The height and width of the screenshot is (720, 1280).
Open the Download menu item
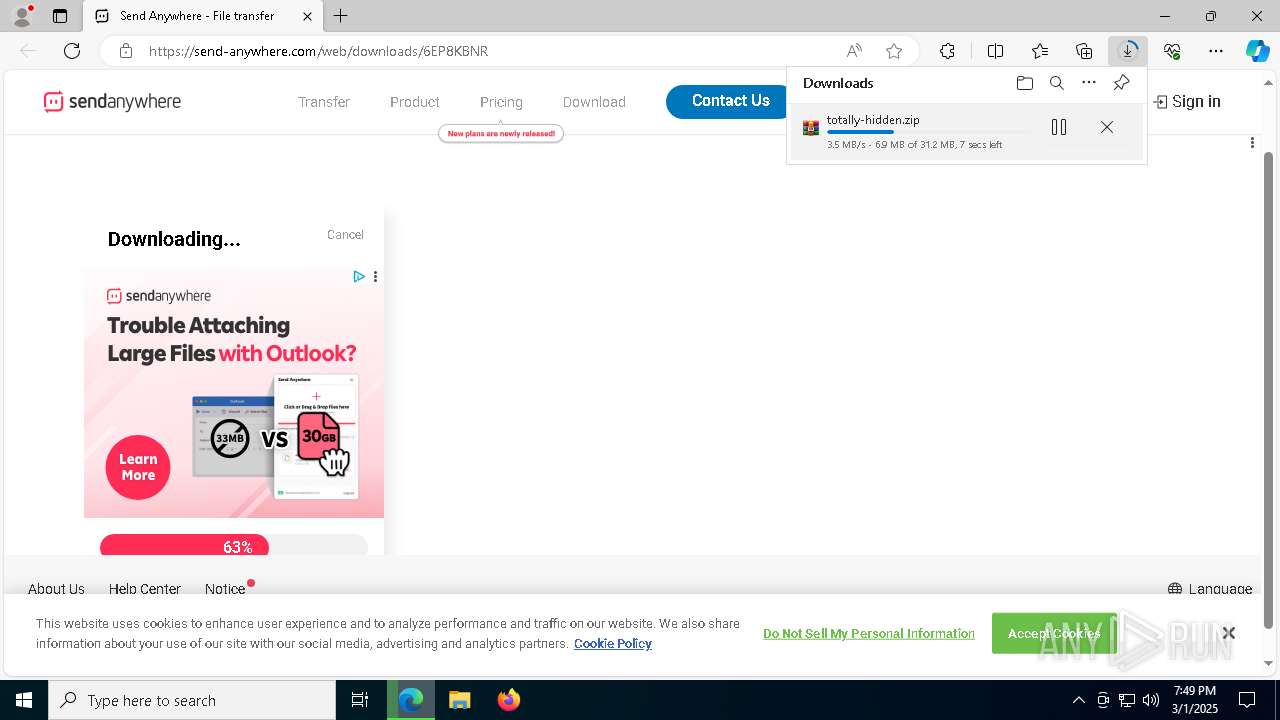click(594, 102)
